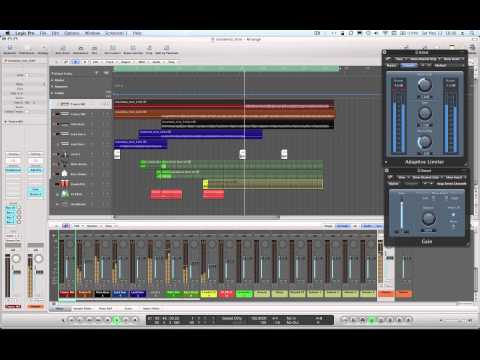Click the icon of the orange-region track
Viewport: 480px width, 360px height.
click(x=64, y=114)
